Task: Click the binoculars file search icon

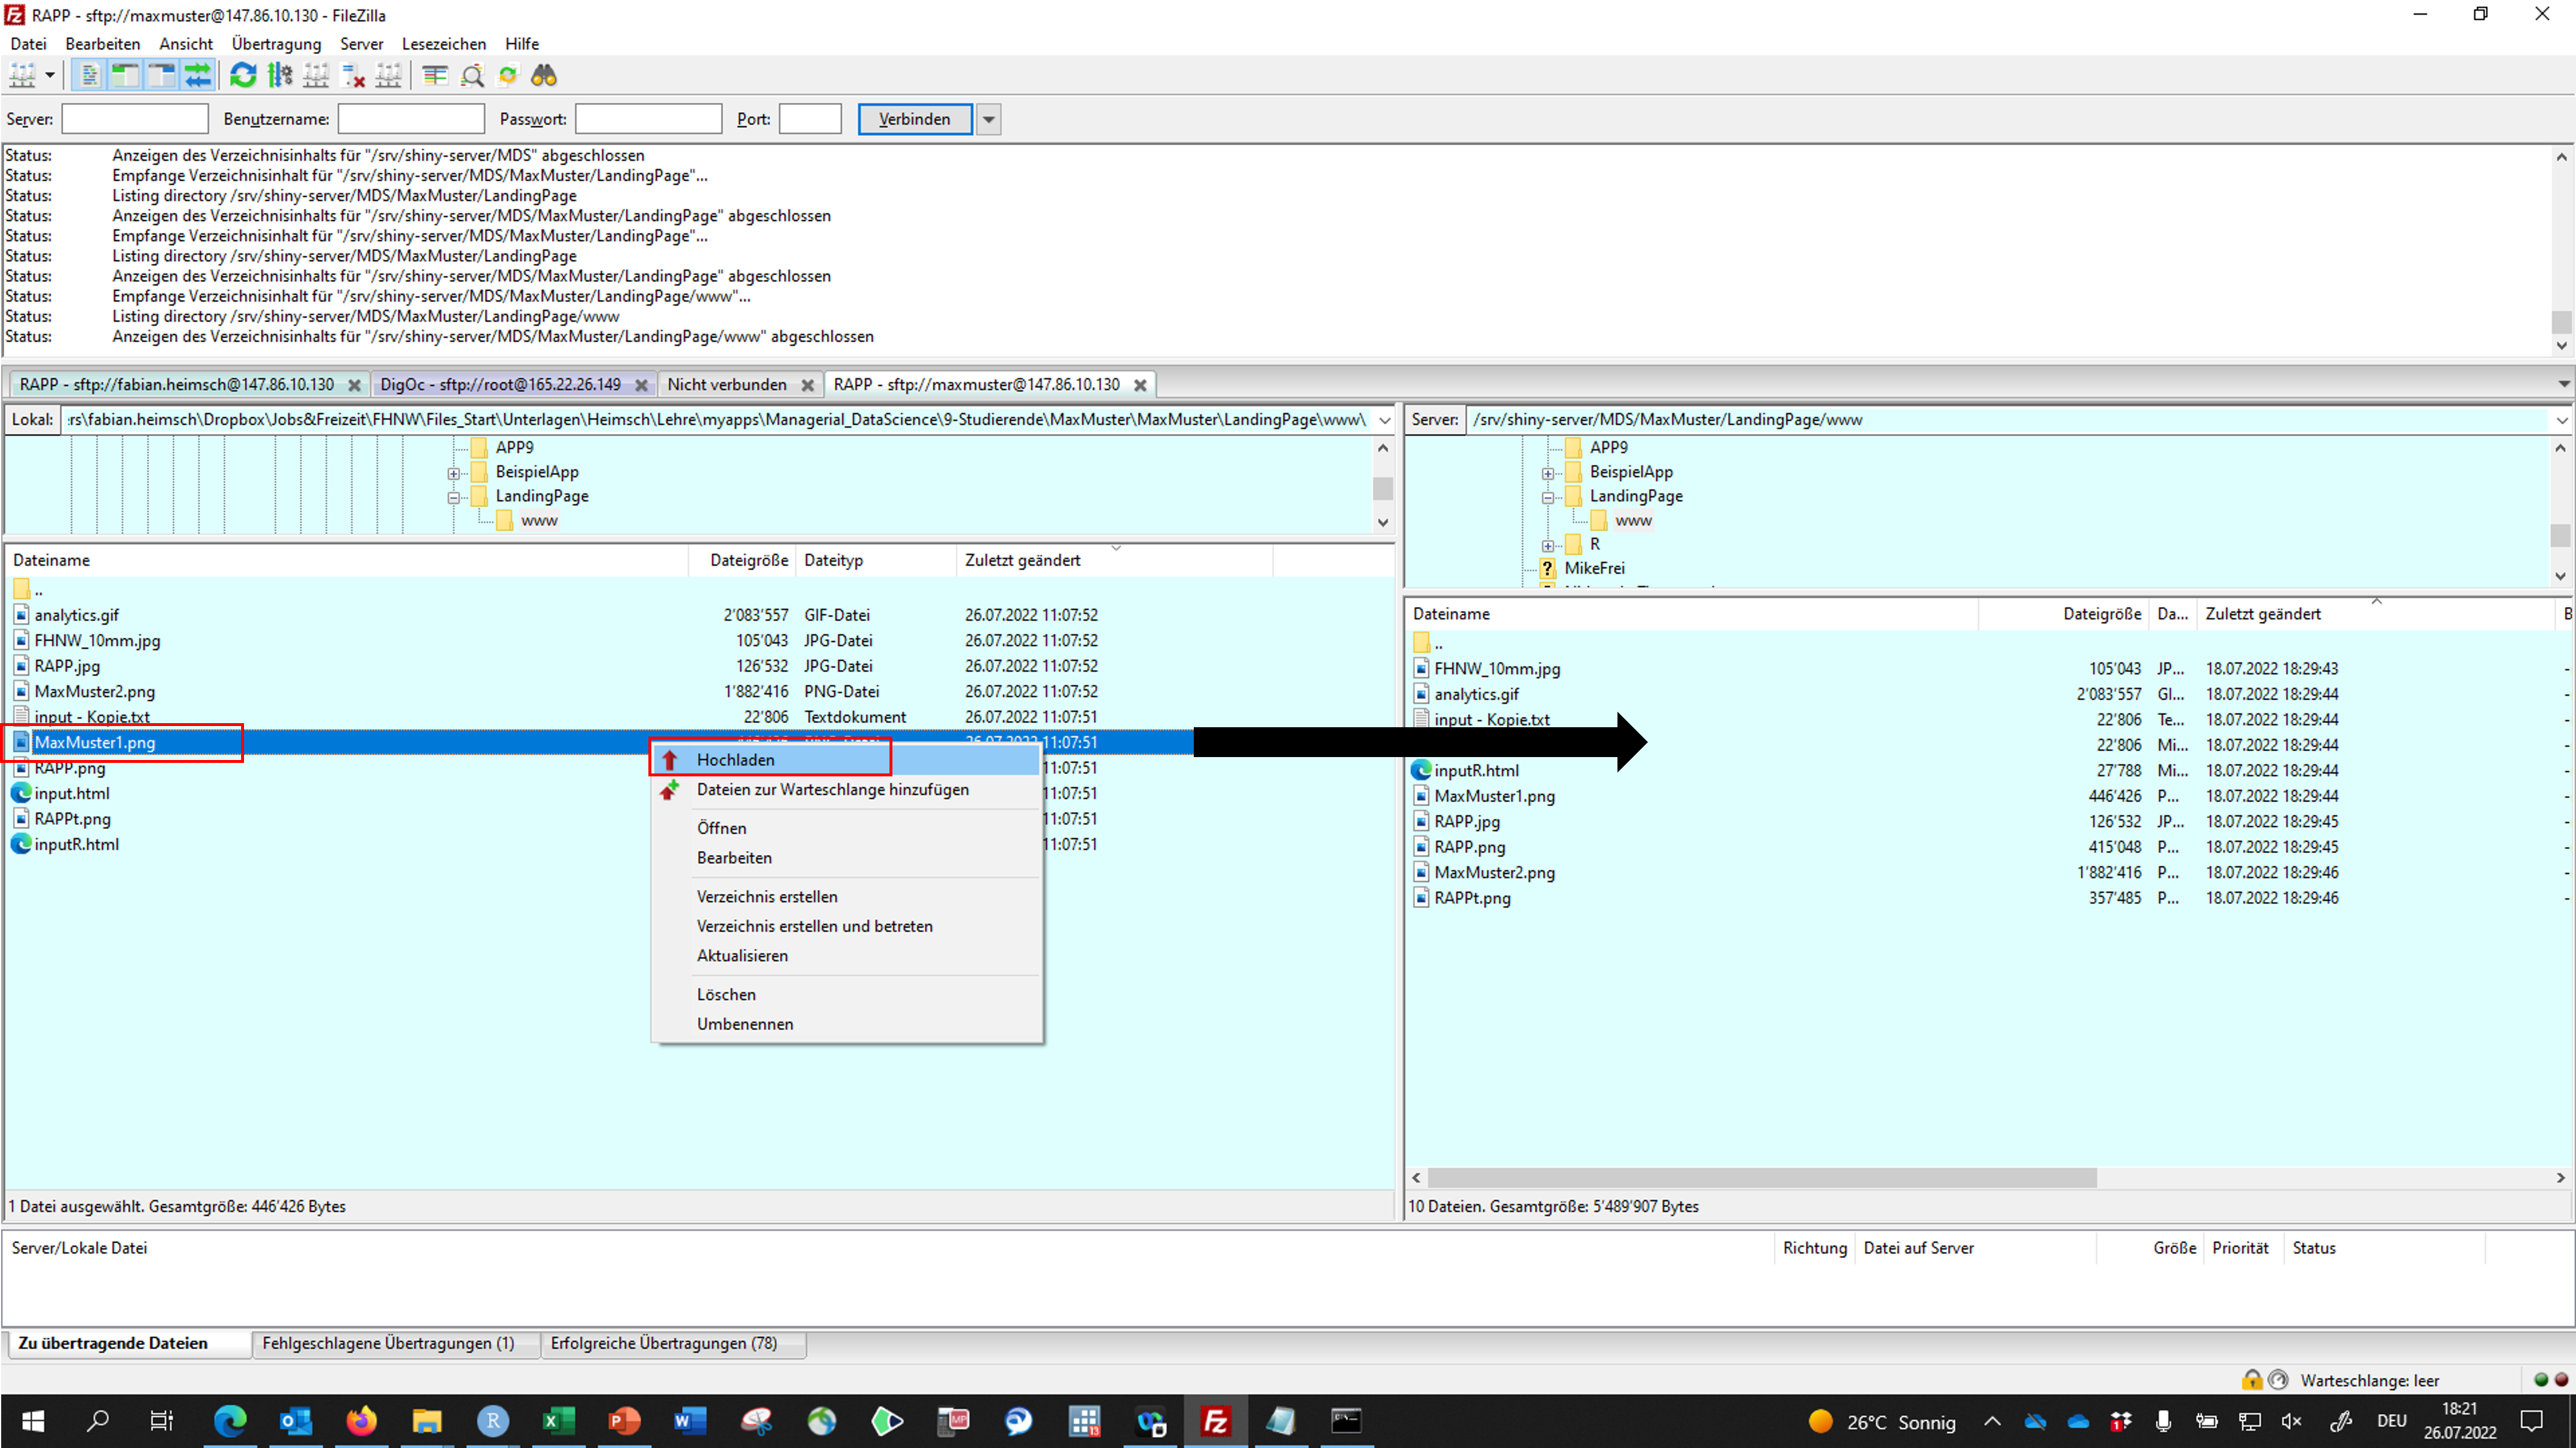Action: 543,75
